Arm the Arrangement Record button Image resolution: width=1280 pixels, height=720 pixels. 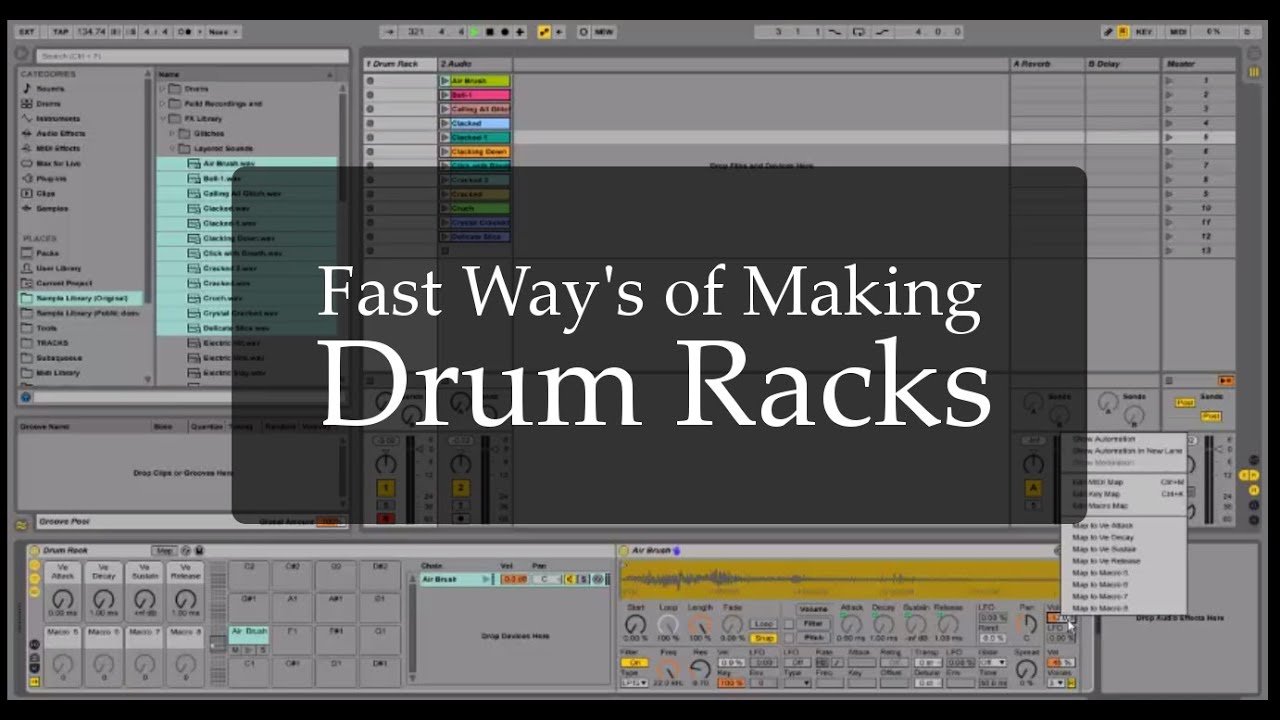click(504, 32)
